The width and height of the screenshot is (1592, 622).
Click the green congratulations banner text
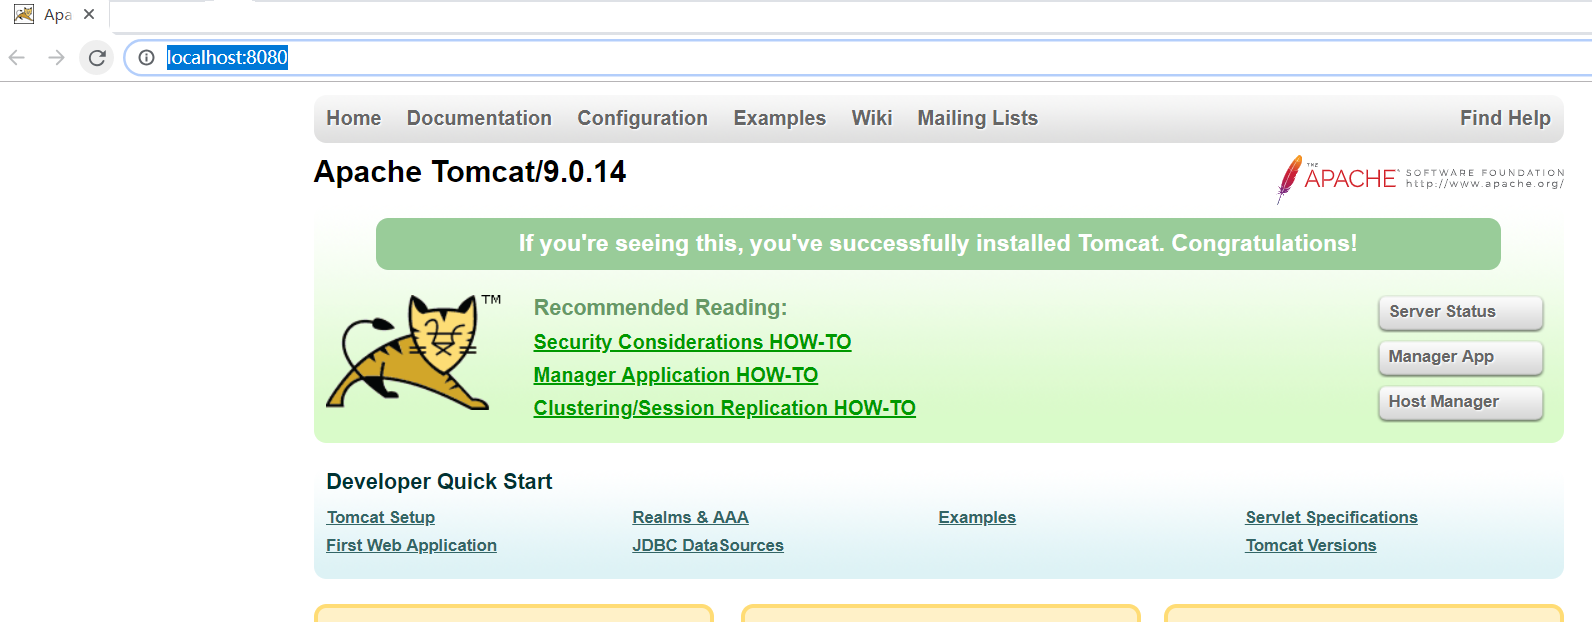click(938, 244)
